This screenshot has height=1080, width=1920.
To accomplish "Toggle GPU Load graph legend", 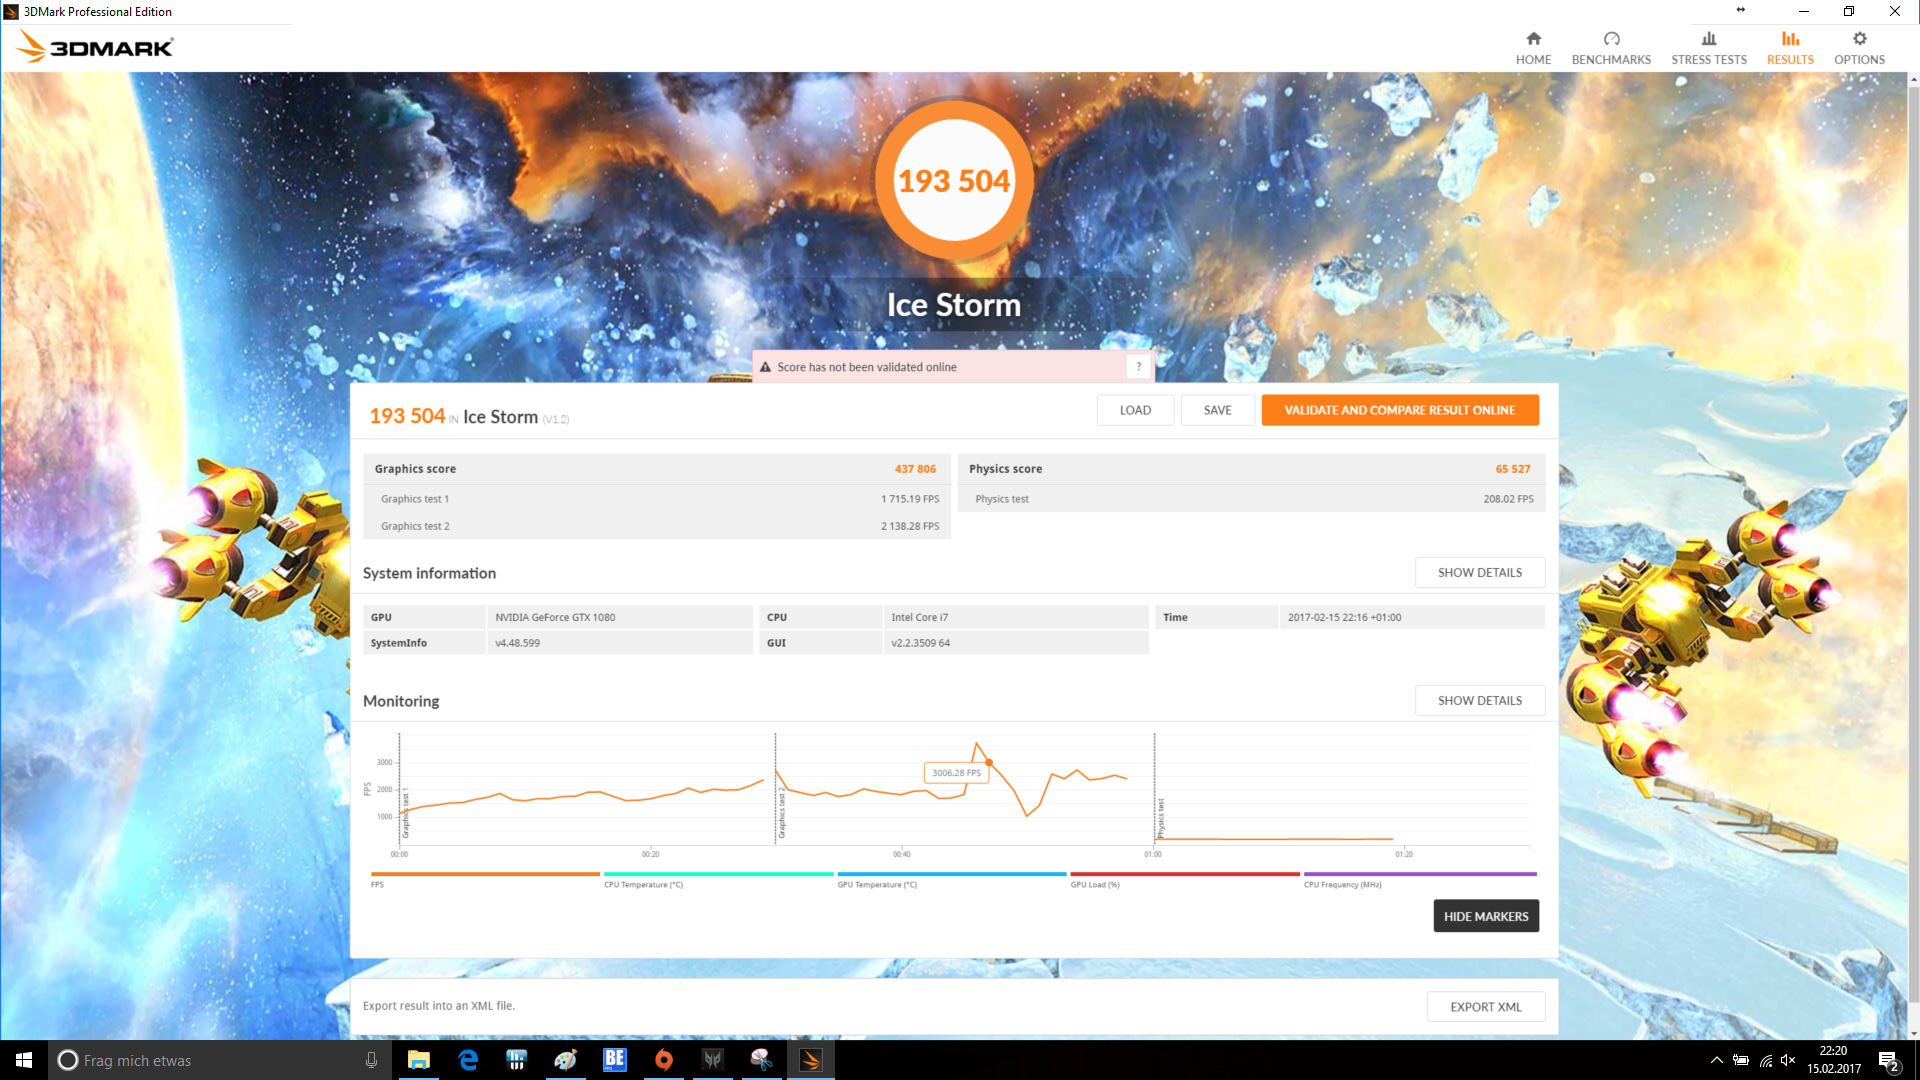I will pyautogui.click(x=1095, y=884).
